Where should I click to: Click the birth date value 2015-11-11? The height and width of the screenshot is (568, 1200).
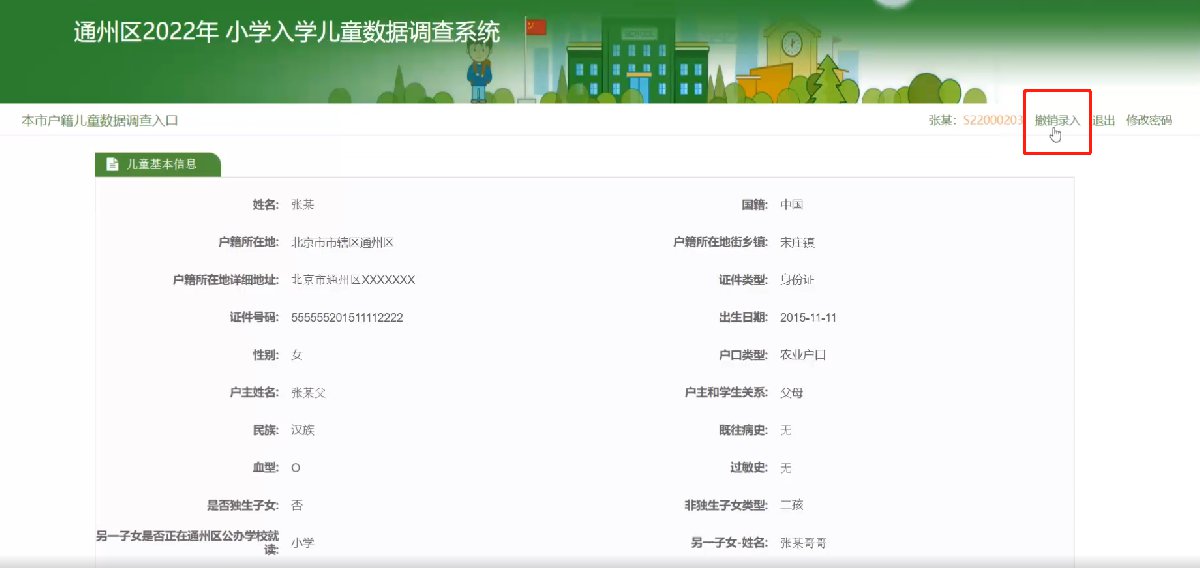808,318
